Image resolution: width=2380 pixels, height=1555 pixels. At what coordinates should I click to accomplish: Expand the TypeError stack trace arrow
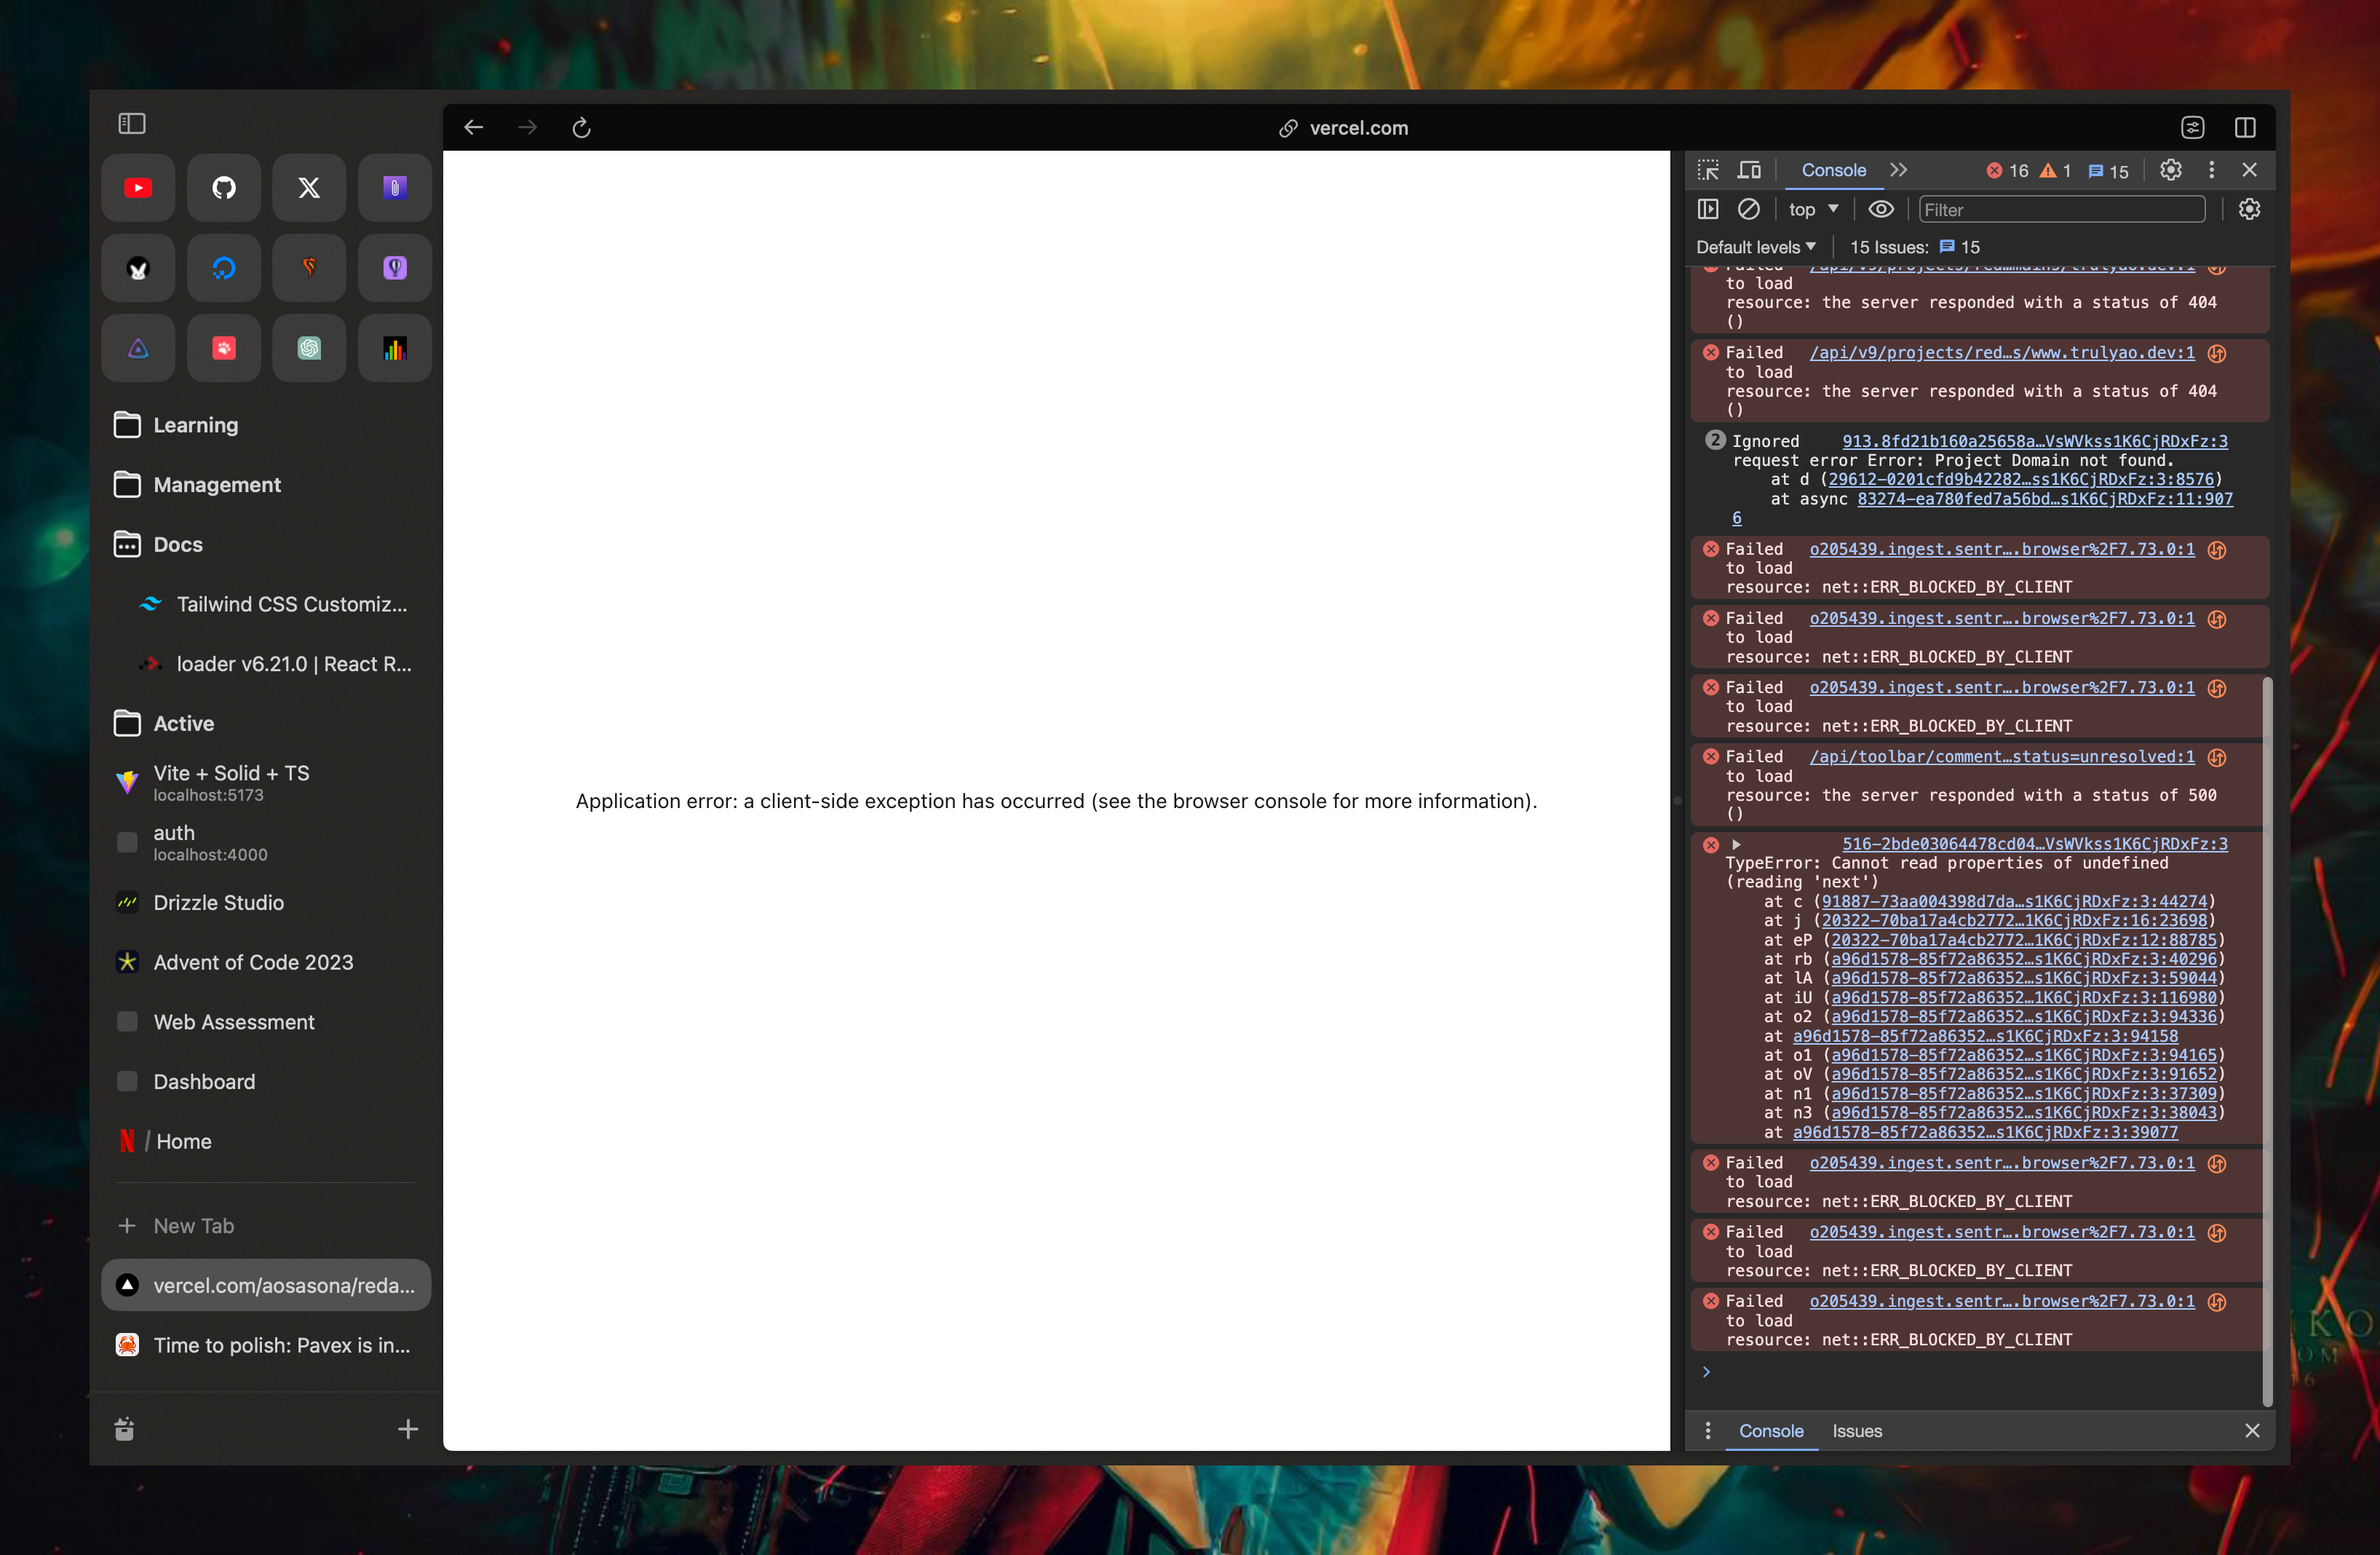tap(1736, 845)
